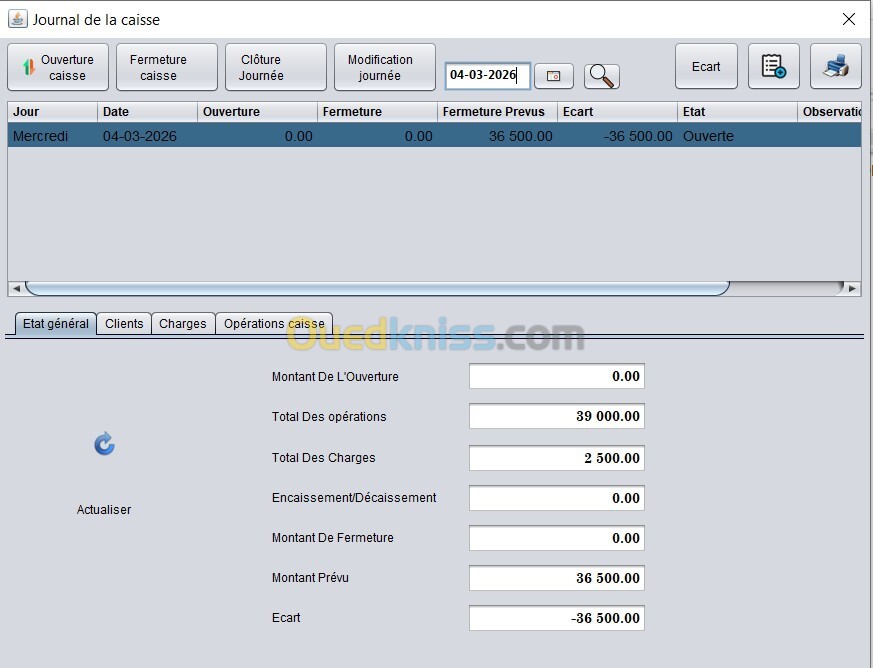Screen dimensions: 873x668
Task: Click the Ouverture caisse button
Action: pyautogui.click(x=58, y=67)
